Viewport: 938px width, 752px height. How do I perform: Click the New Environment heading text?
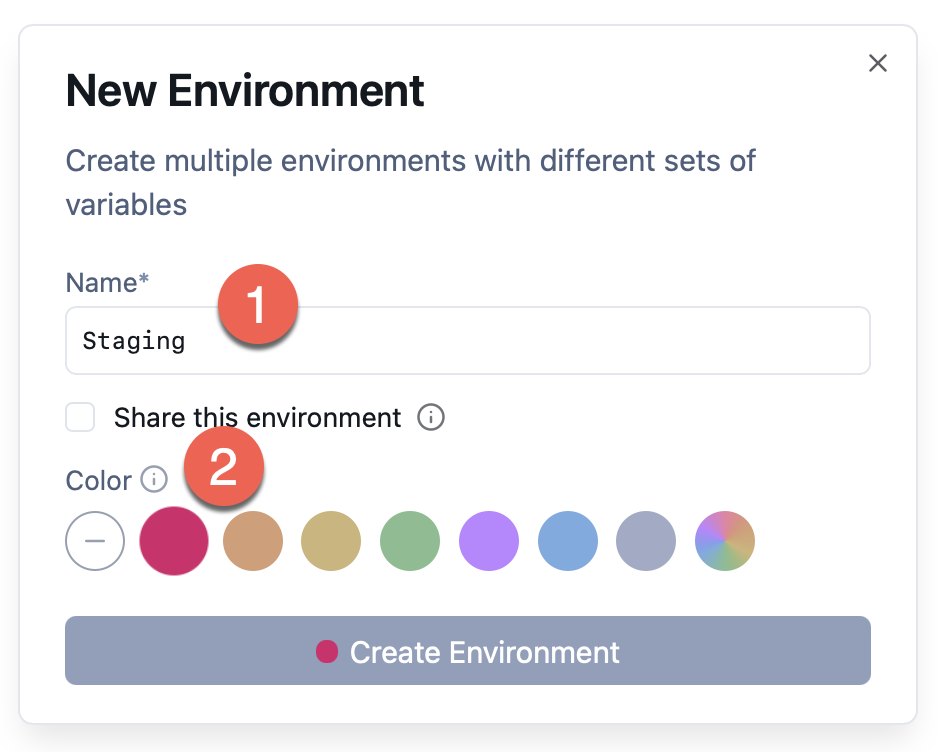pyautogui.click(x=245, y=92)
